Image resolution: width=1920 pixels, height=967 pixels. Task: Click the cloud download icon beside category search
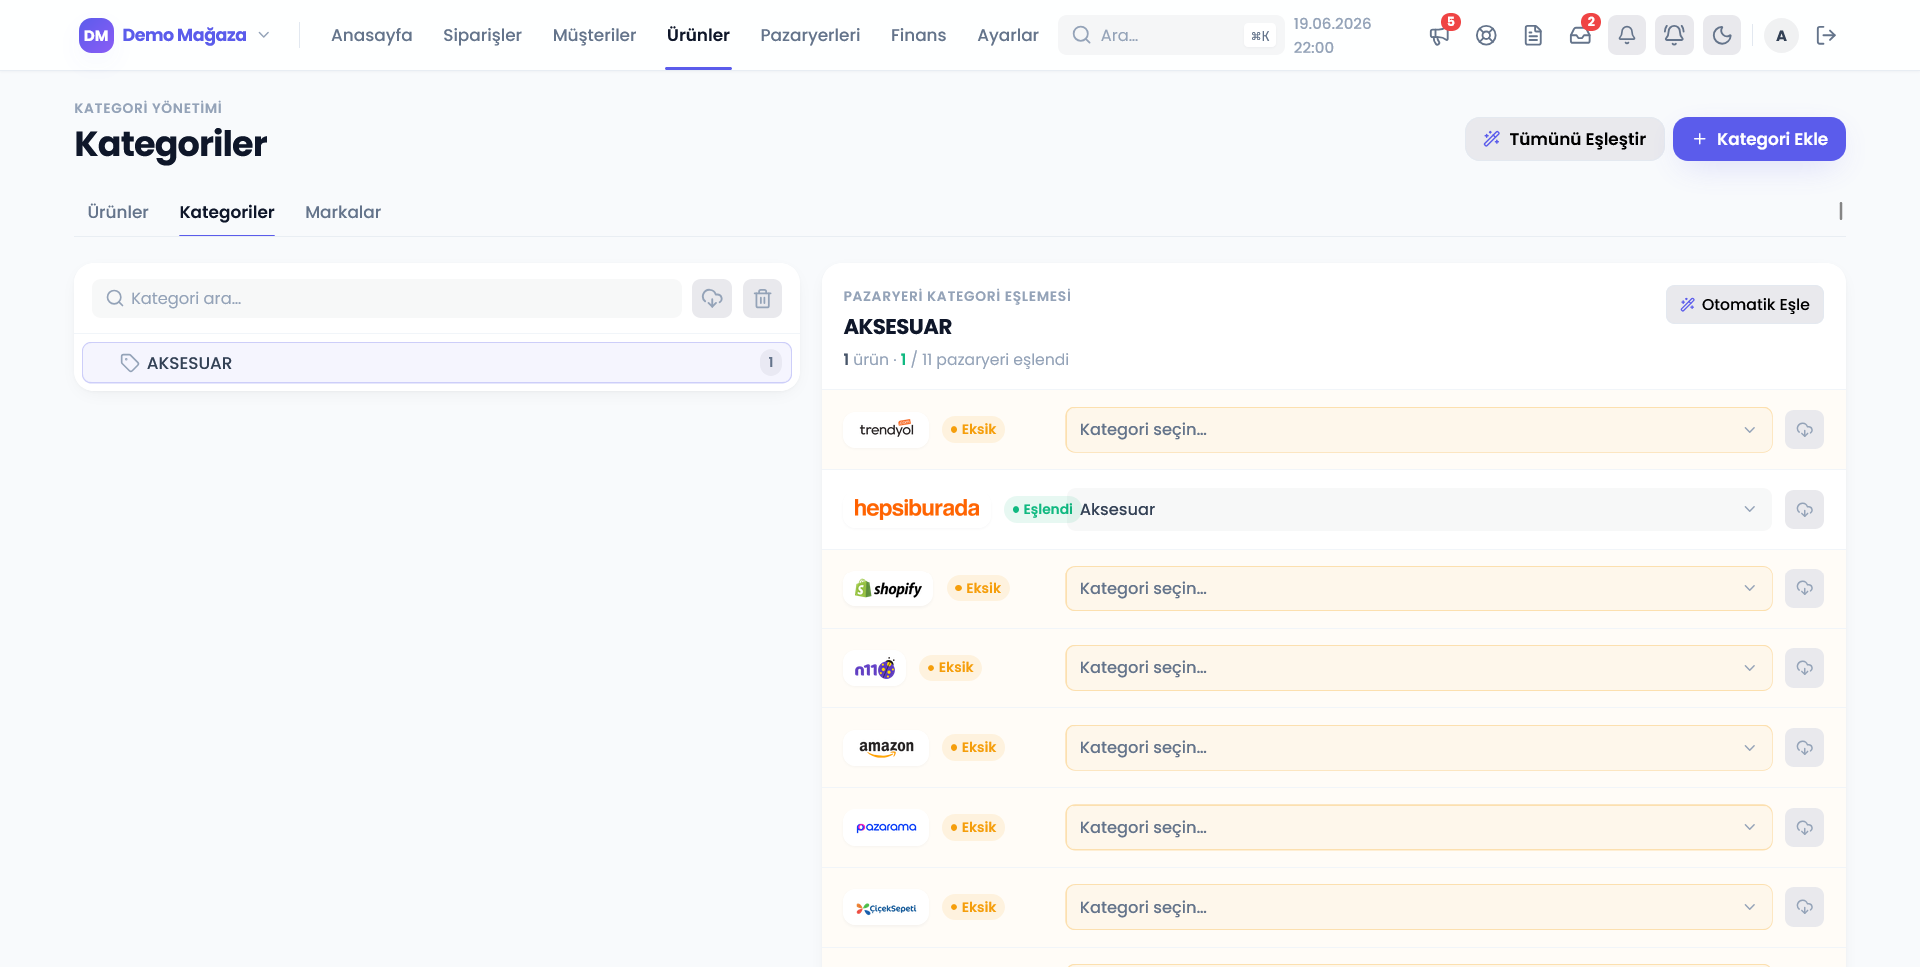[712, 298]
